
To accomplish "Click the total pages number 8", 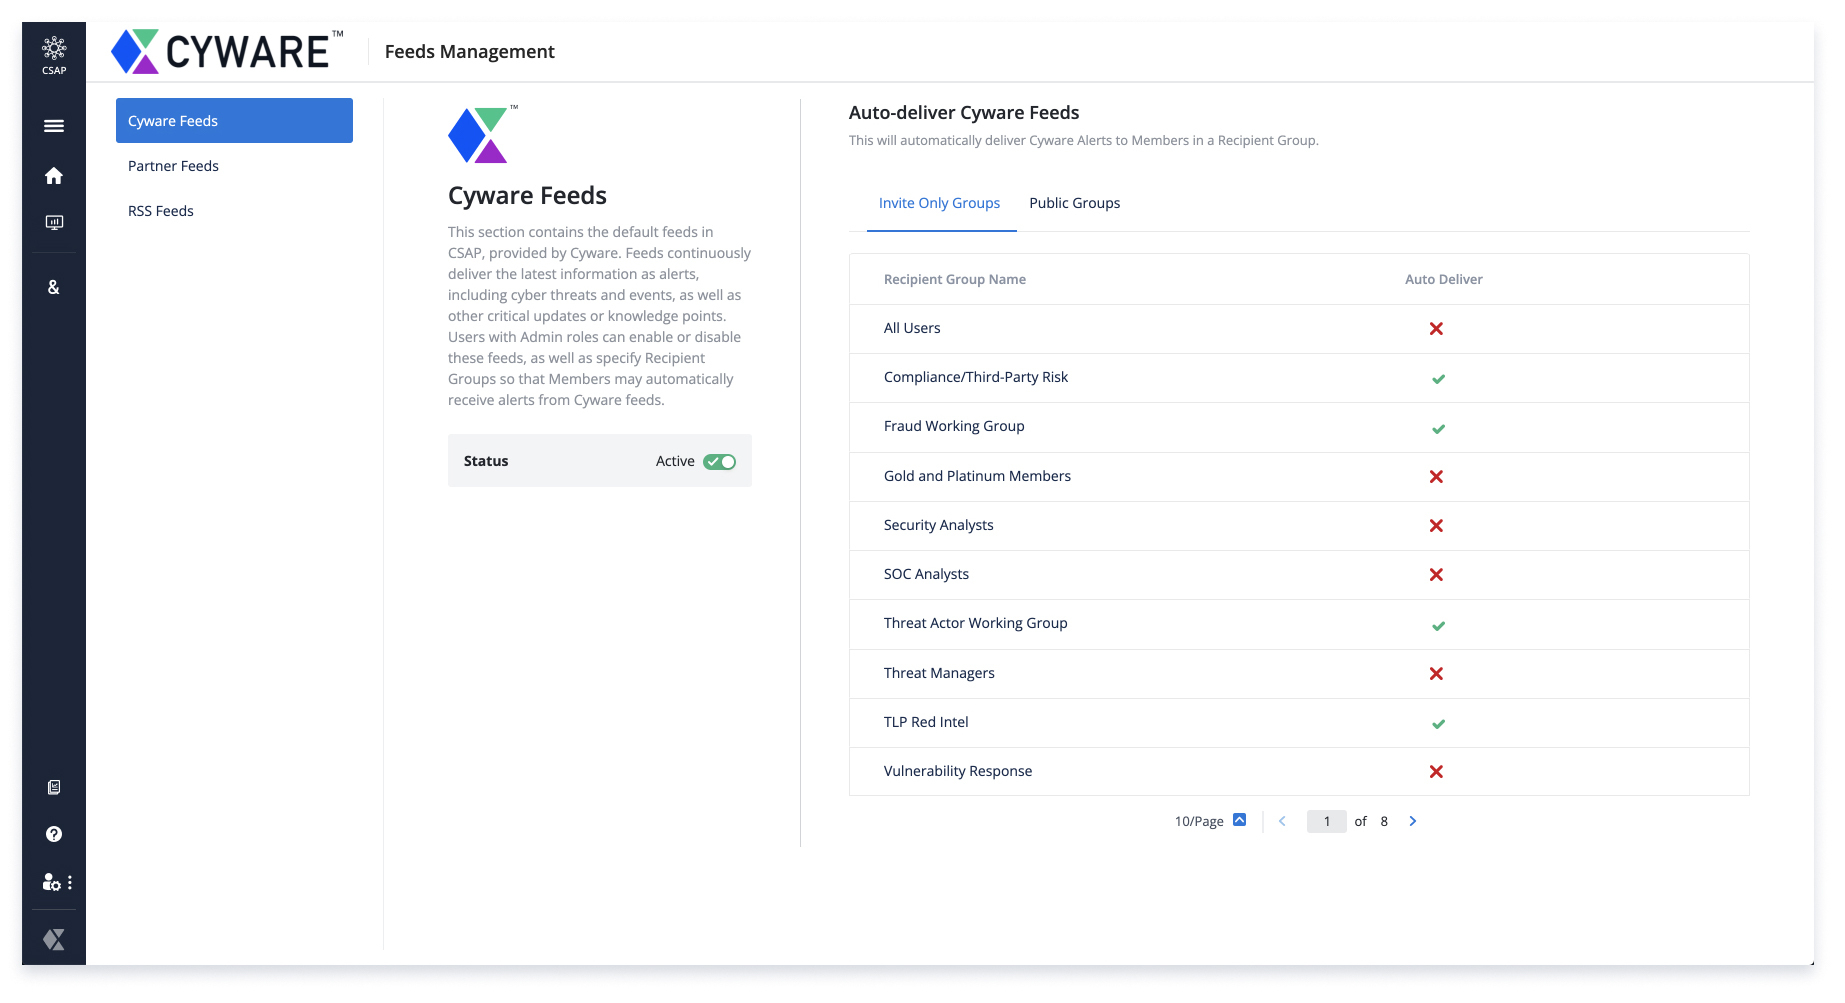I will pos(1384,821).
